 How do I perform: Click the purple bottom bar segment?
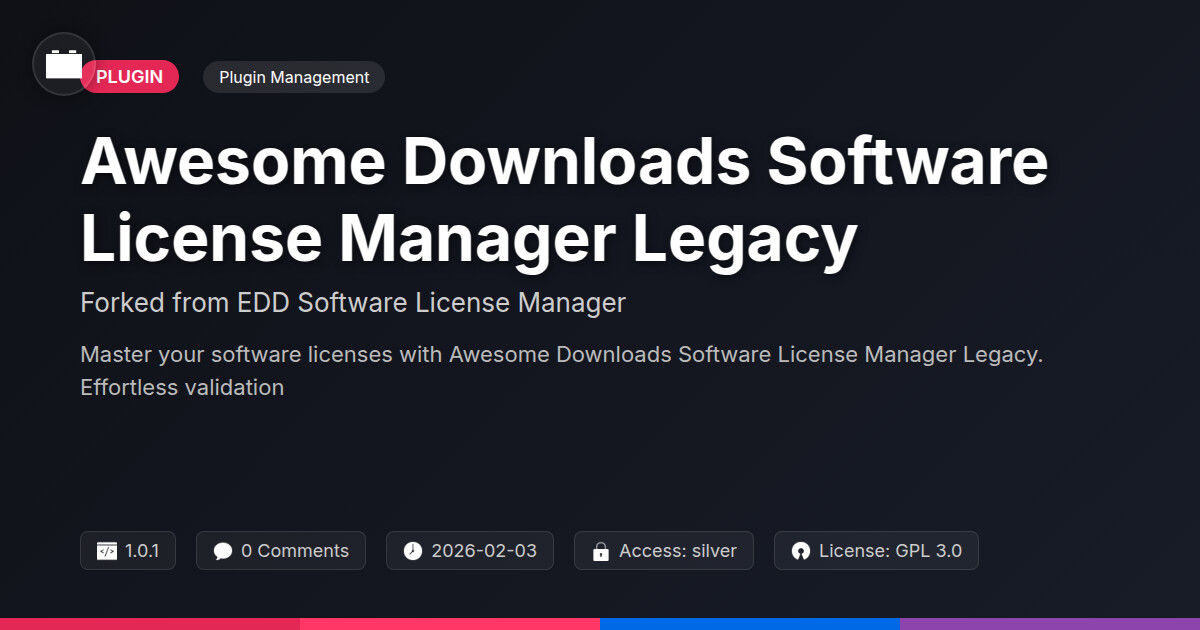coord(1050,623)
